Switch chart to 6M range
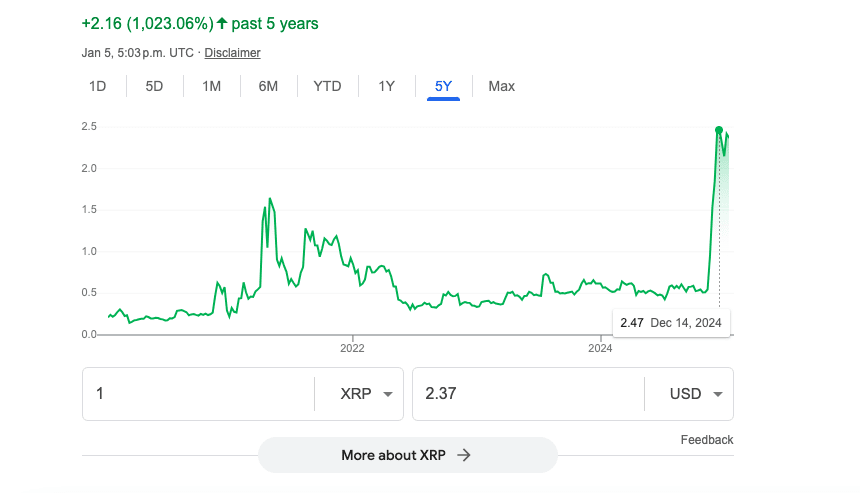 pos(268,86)
